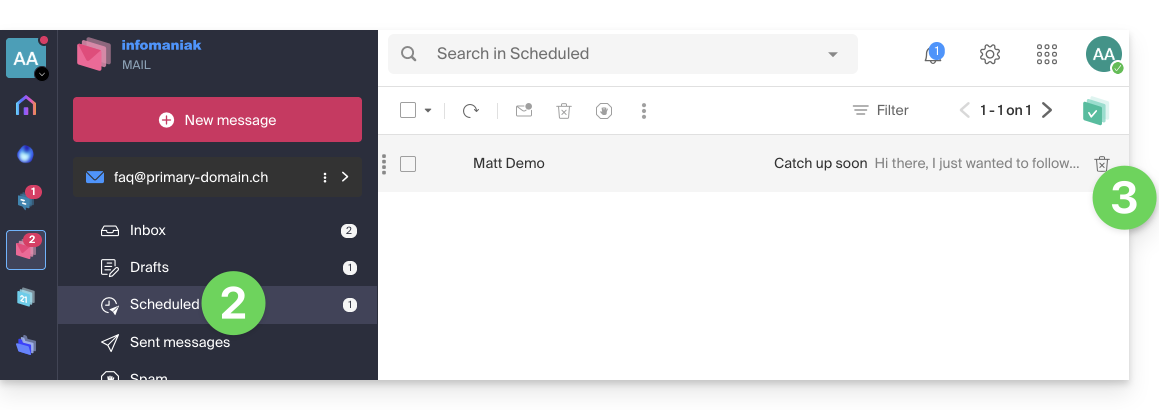This screenshot has height=410, width=1159.
Task: Expand the select-all dropdown arrow
Action: pyautogui.click(x=428, y=111)
